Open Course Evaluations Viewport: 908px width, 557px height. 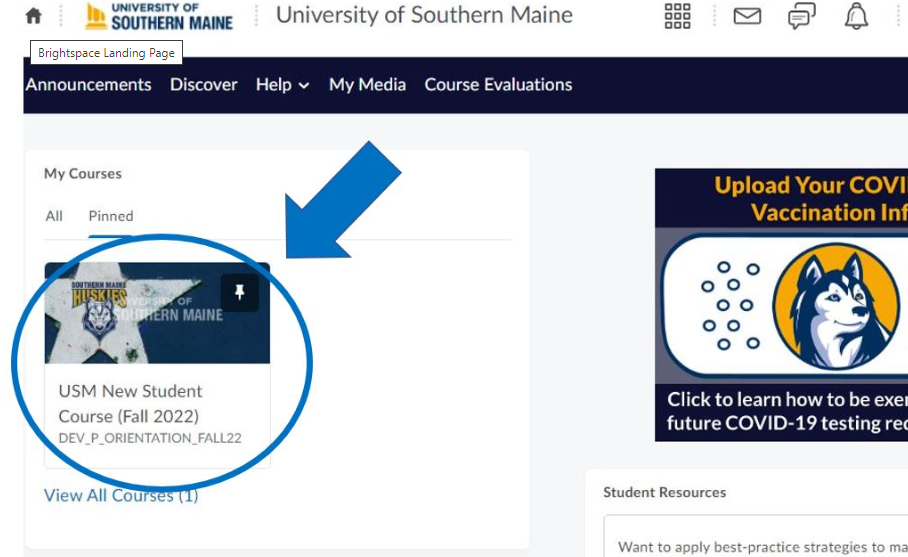click(498, 85)
